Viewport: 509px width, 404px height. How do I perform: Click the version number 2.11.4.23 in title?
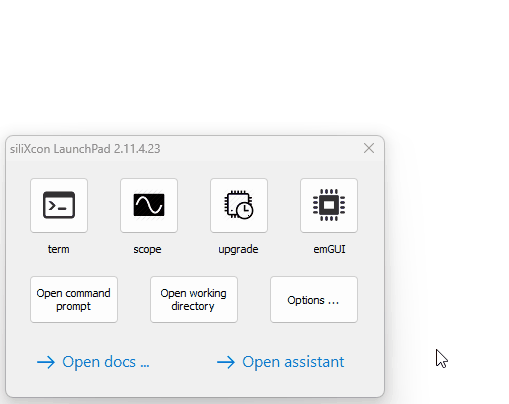(137, 149)
